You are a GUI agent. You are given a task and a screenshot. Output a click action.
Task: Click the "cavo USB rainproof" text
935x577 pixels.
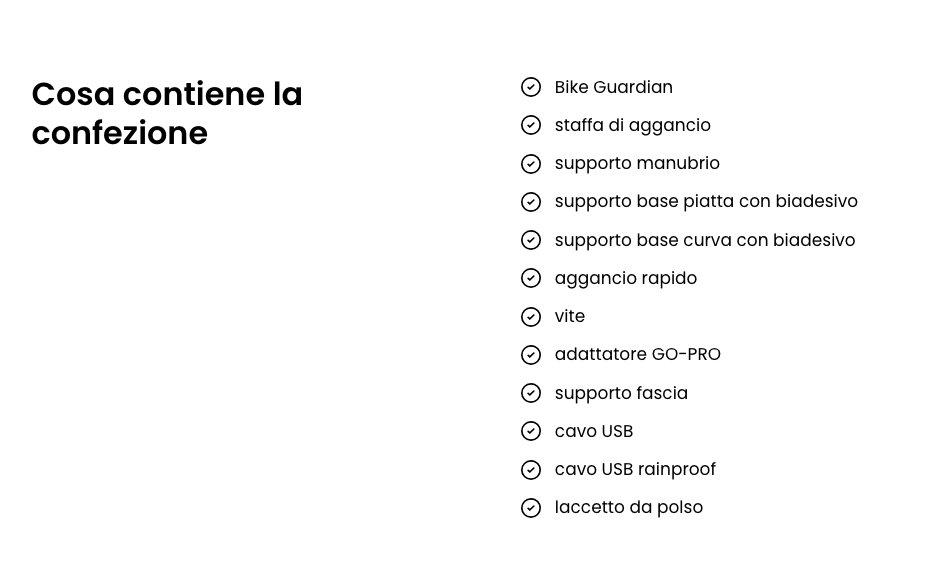635,469
